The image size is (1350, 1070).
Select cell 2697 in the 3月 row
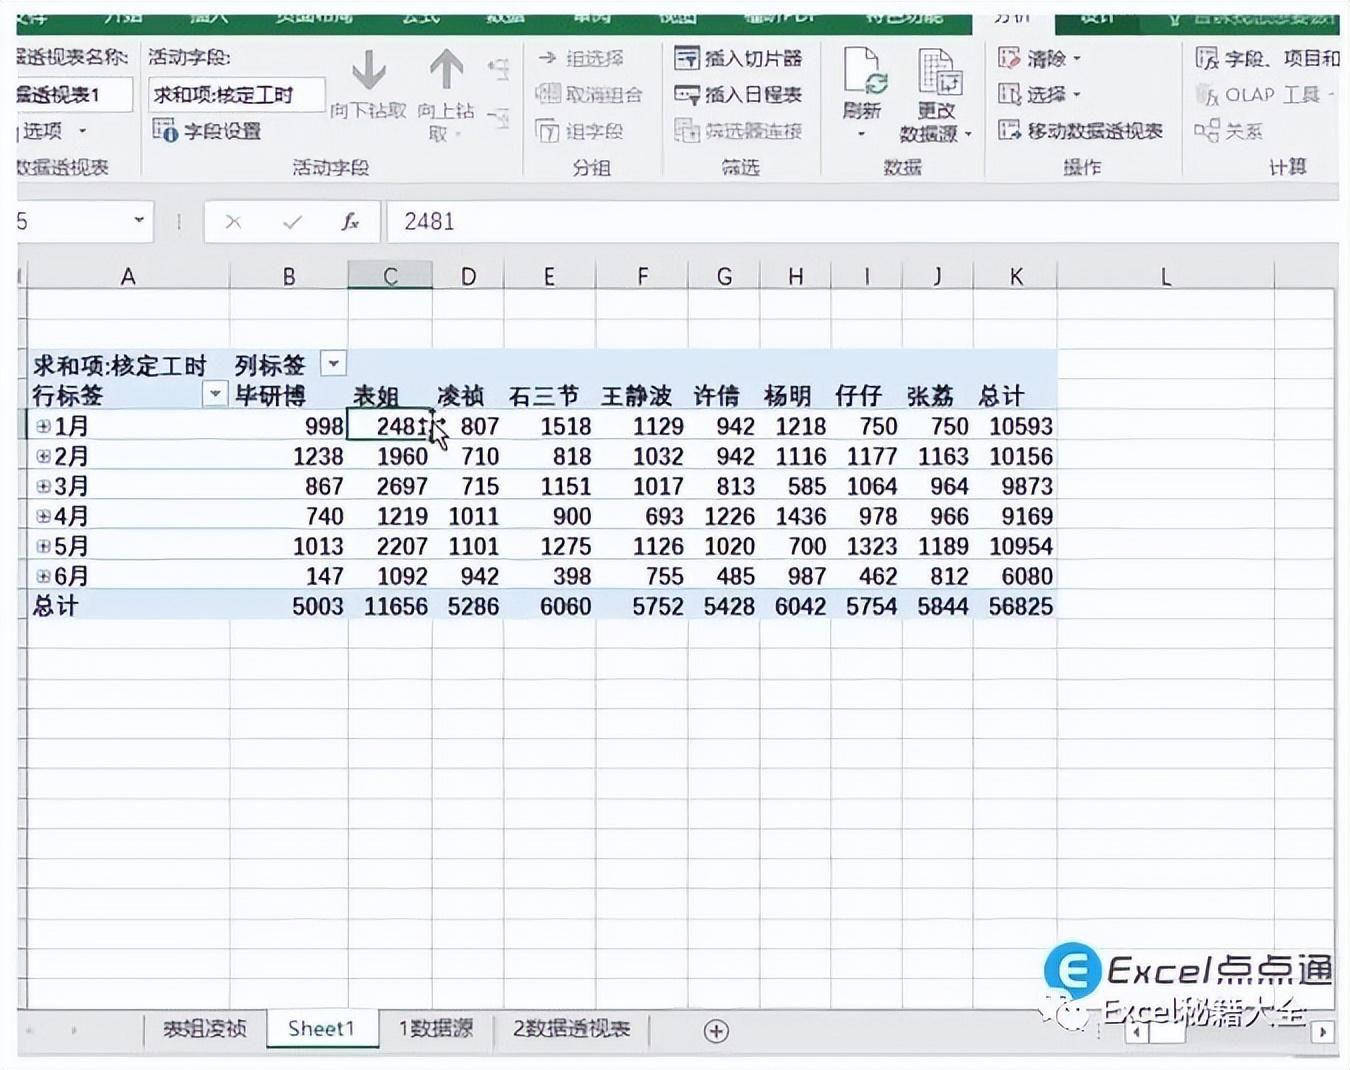pyautogui.click(x=390, y=486)
